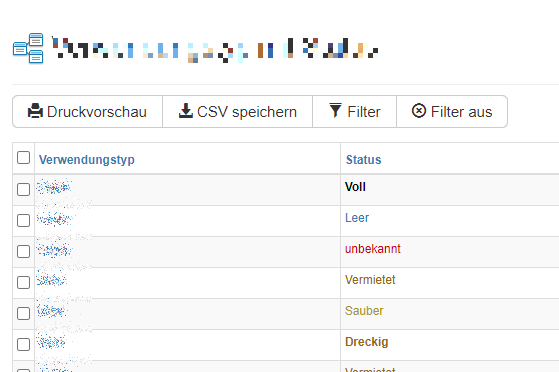Image resolution: width=559 pixels, height=372 pixels.
Task: Select the checkbox for the unbekannt row
Action: (24, 251)
